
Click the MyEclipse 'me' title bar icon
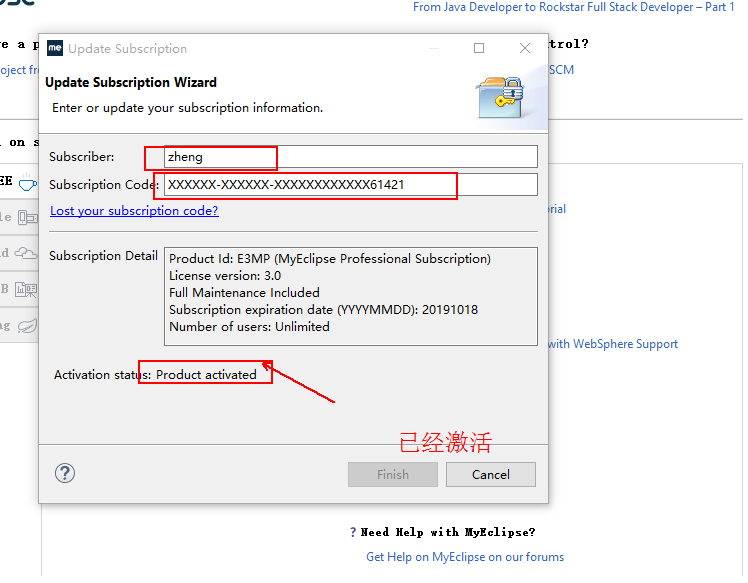tap(55, 48)
